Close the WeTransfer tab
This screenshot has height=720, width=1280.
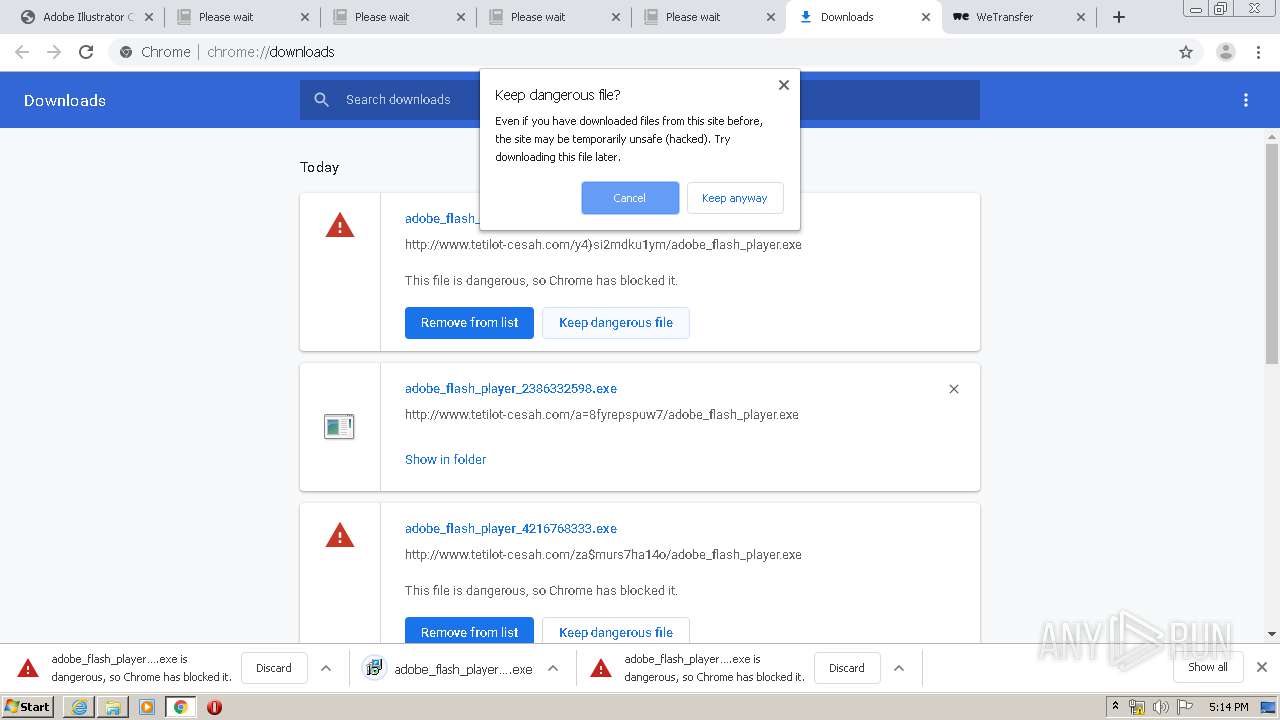[x=1081, y=17]
